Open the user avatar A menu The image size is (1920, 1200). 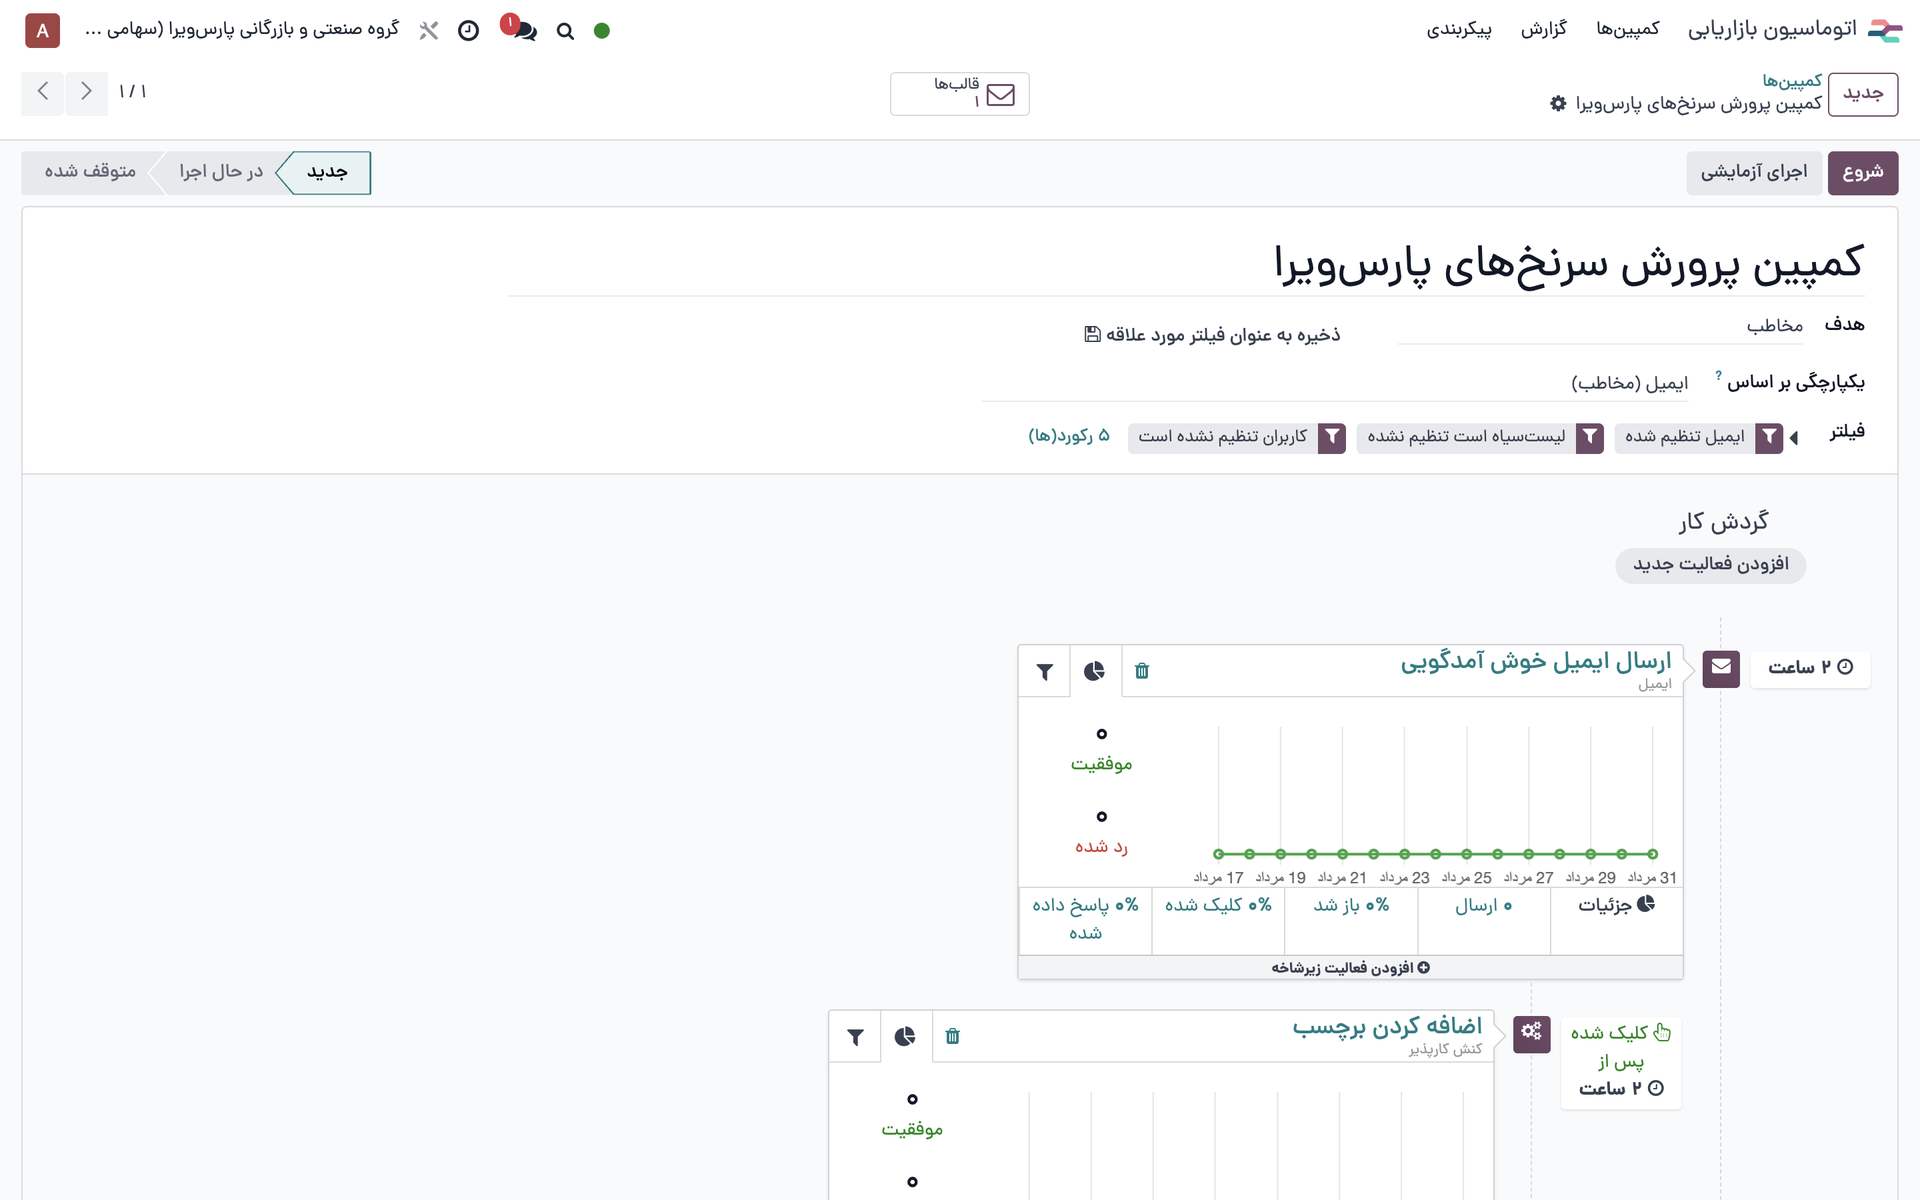point(42,31)
